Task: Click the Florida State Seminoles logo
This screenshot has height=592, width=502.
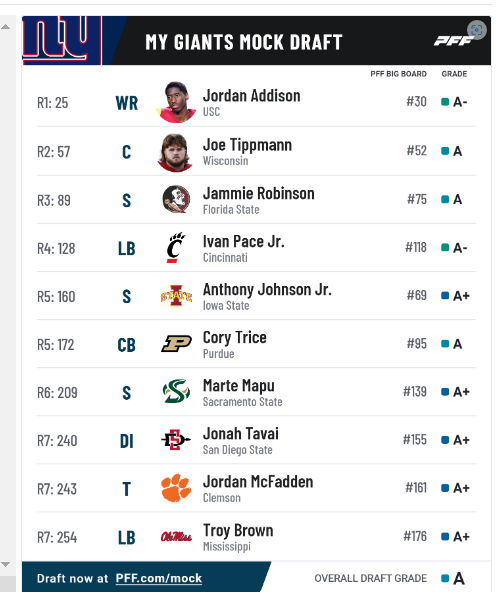Action: 176,199
